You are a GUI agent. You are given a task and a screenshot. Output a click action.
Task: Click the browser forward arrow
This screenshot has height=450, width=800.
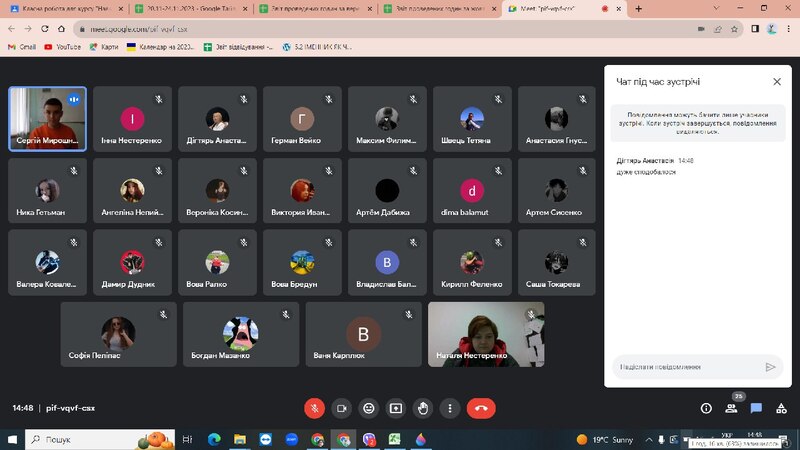point(28,29)
